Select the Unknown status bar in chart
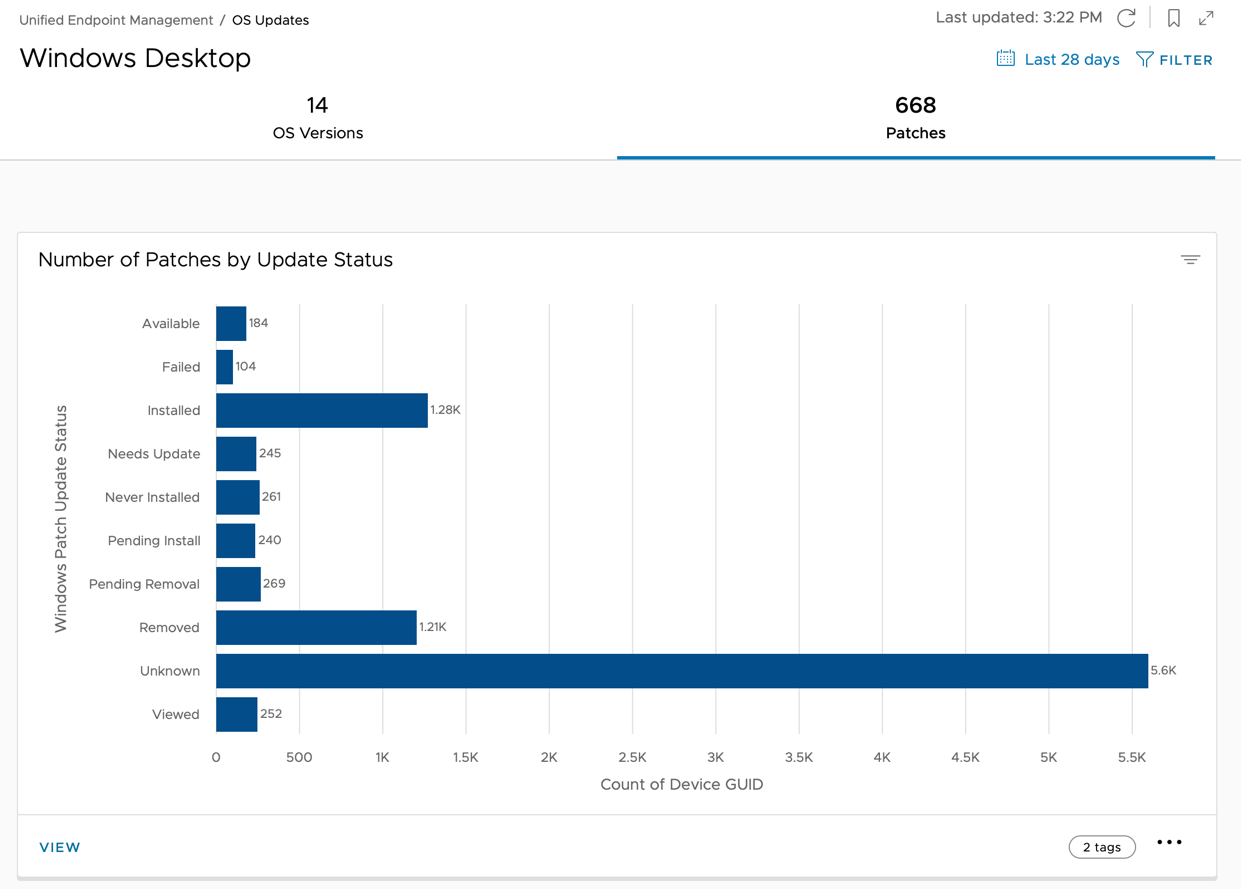1241x889 pixels. click(x=681, y=671)
